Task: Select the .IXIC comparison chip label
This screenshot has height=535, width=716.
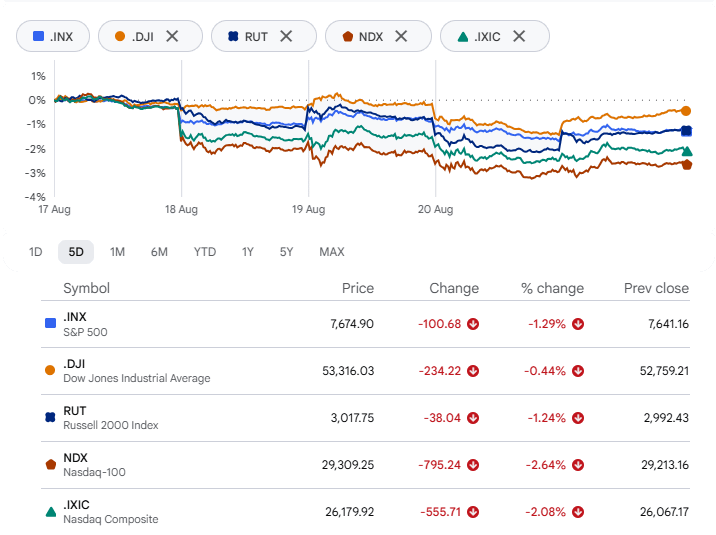Action: (x=487, y=37)
